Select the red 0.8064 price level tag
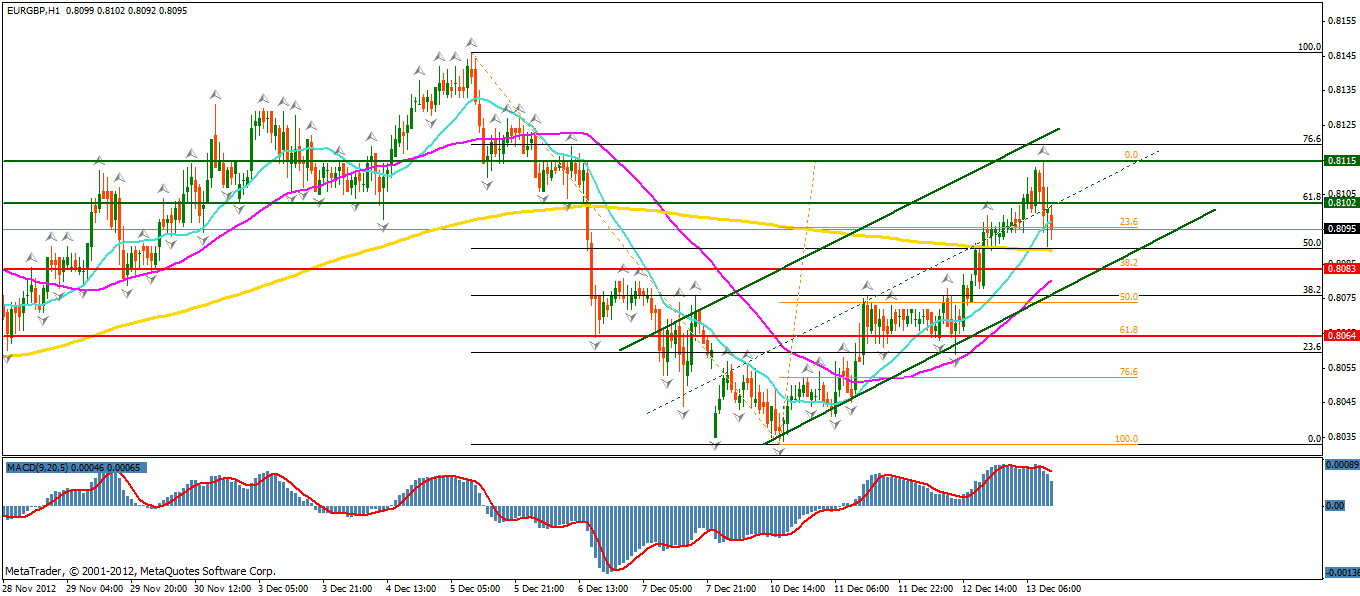Screen dimensions: 1360x596 coord(1340,336)
